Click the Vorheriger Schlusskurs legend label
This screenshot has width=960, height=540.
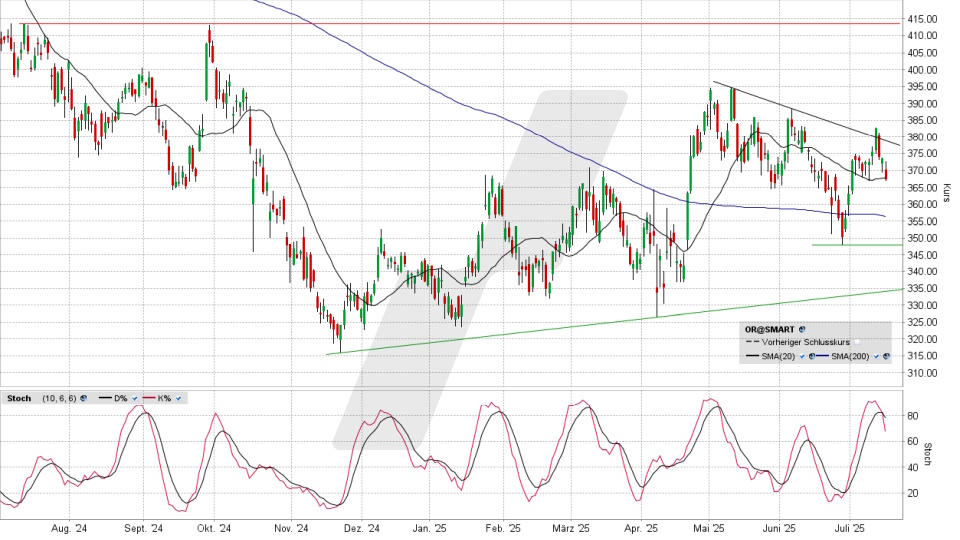coord(806,342)
